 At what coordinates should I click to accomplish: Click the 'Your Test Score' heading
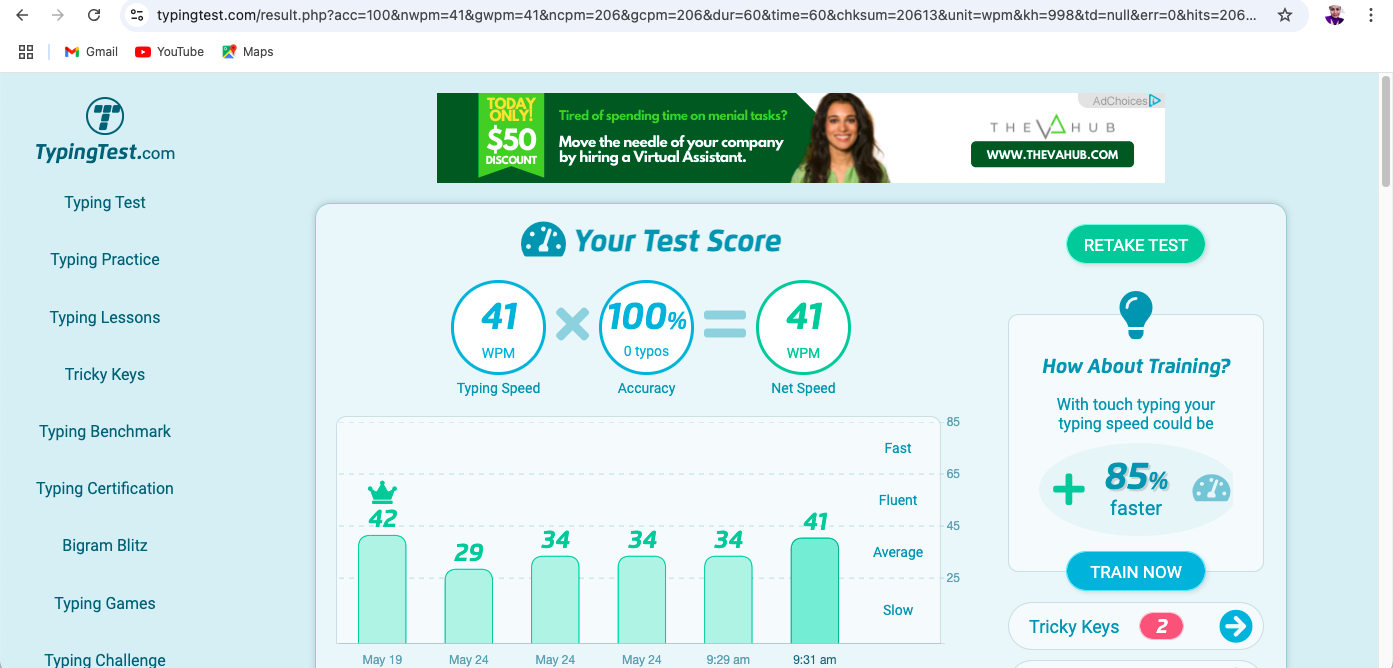tap(678, 241)
